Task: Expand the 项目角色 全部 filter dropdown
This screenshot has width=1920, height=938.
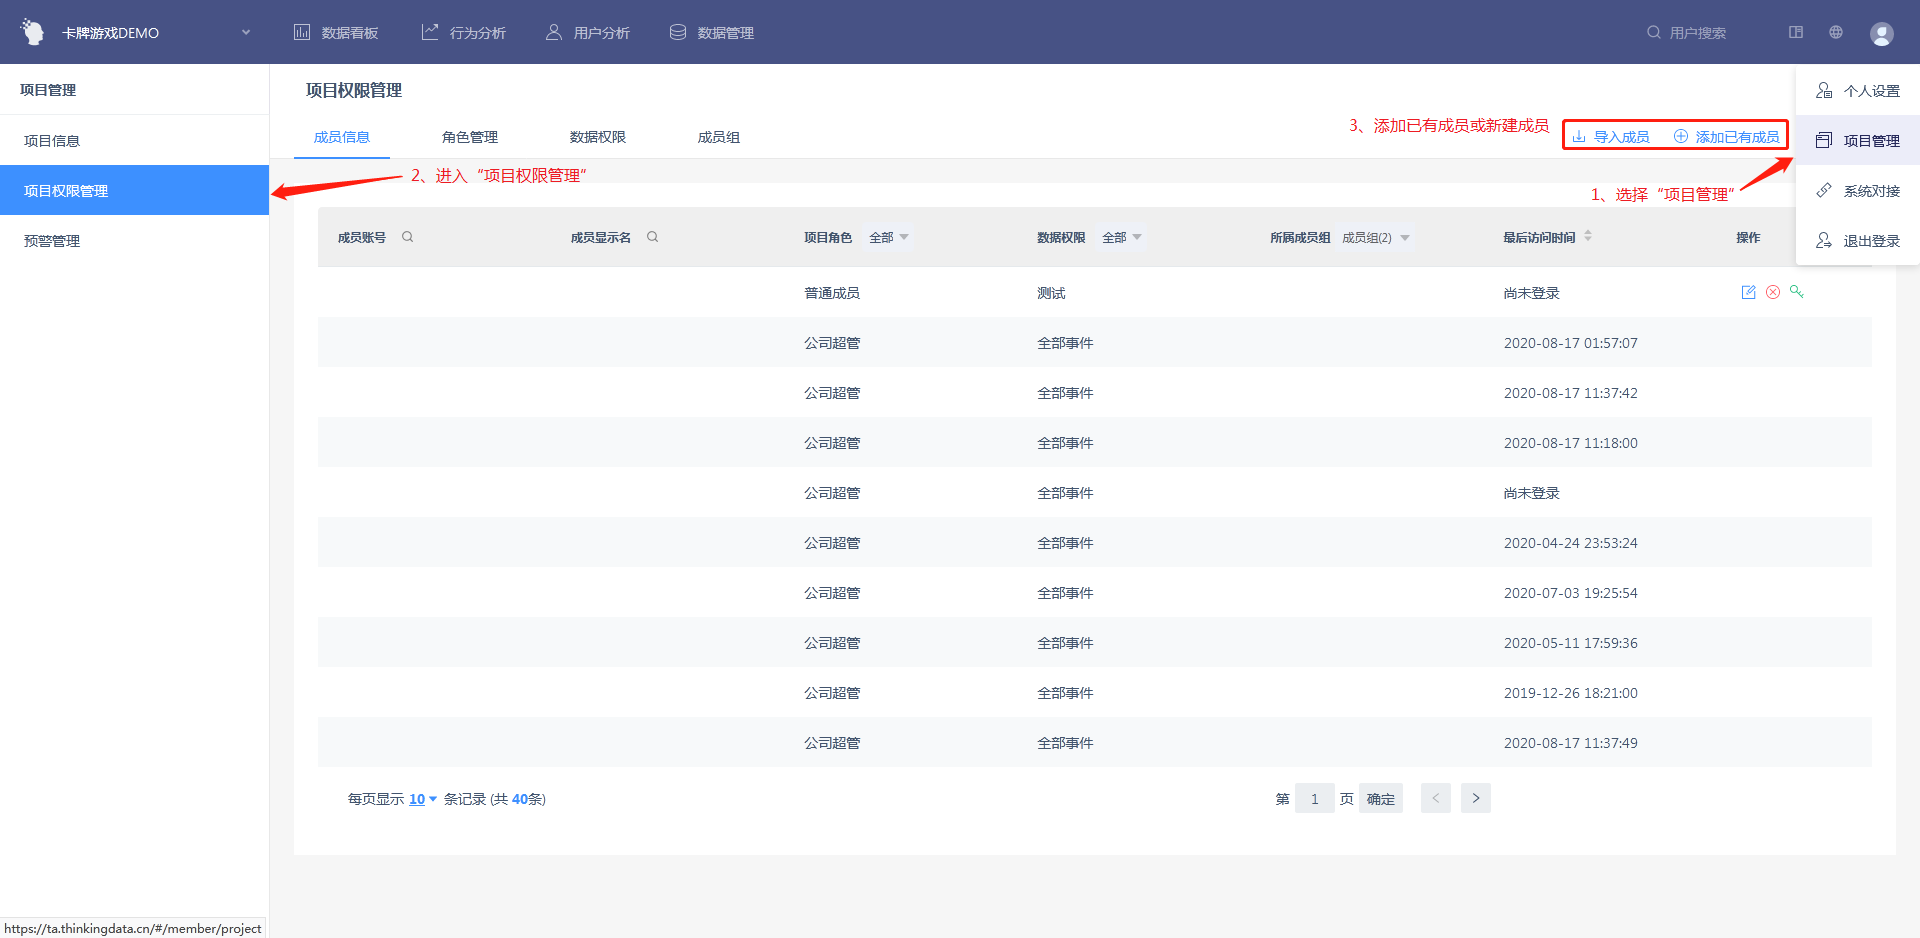Action: click(889, 237)
